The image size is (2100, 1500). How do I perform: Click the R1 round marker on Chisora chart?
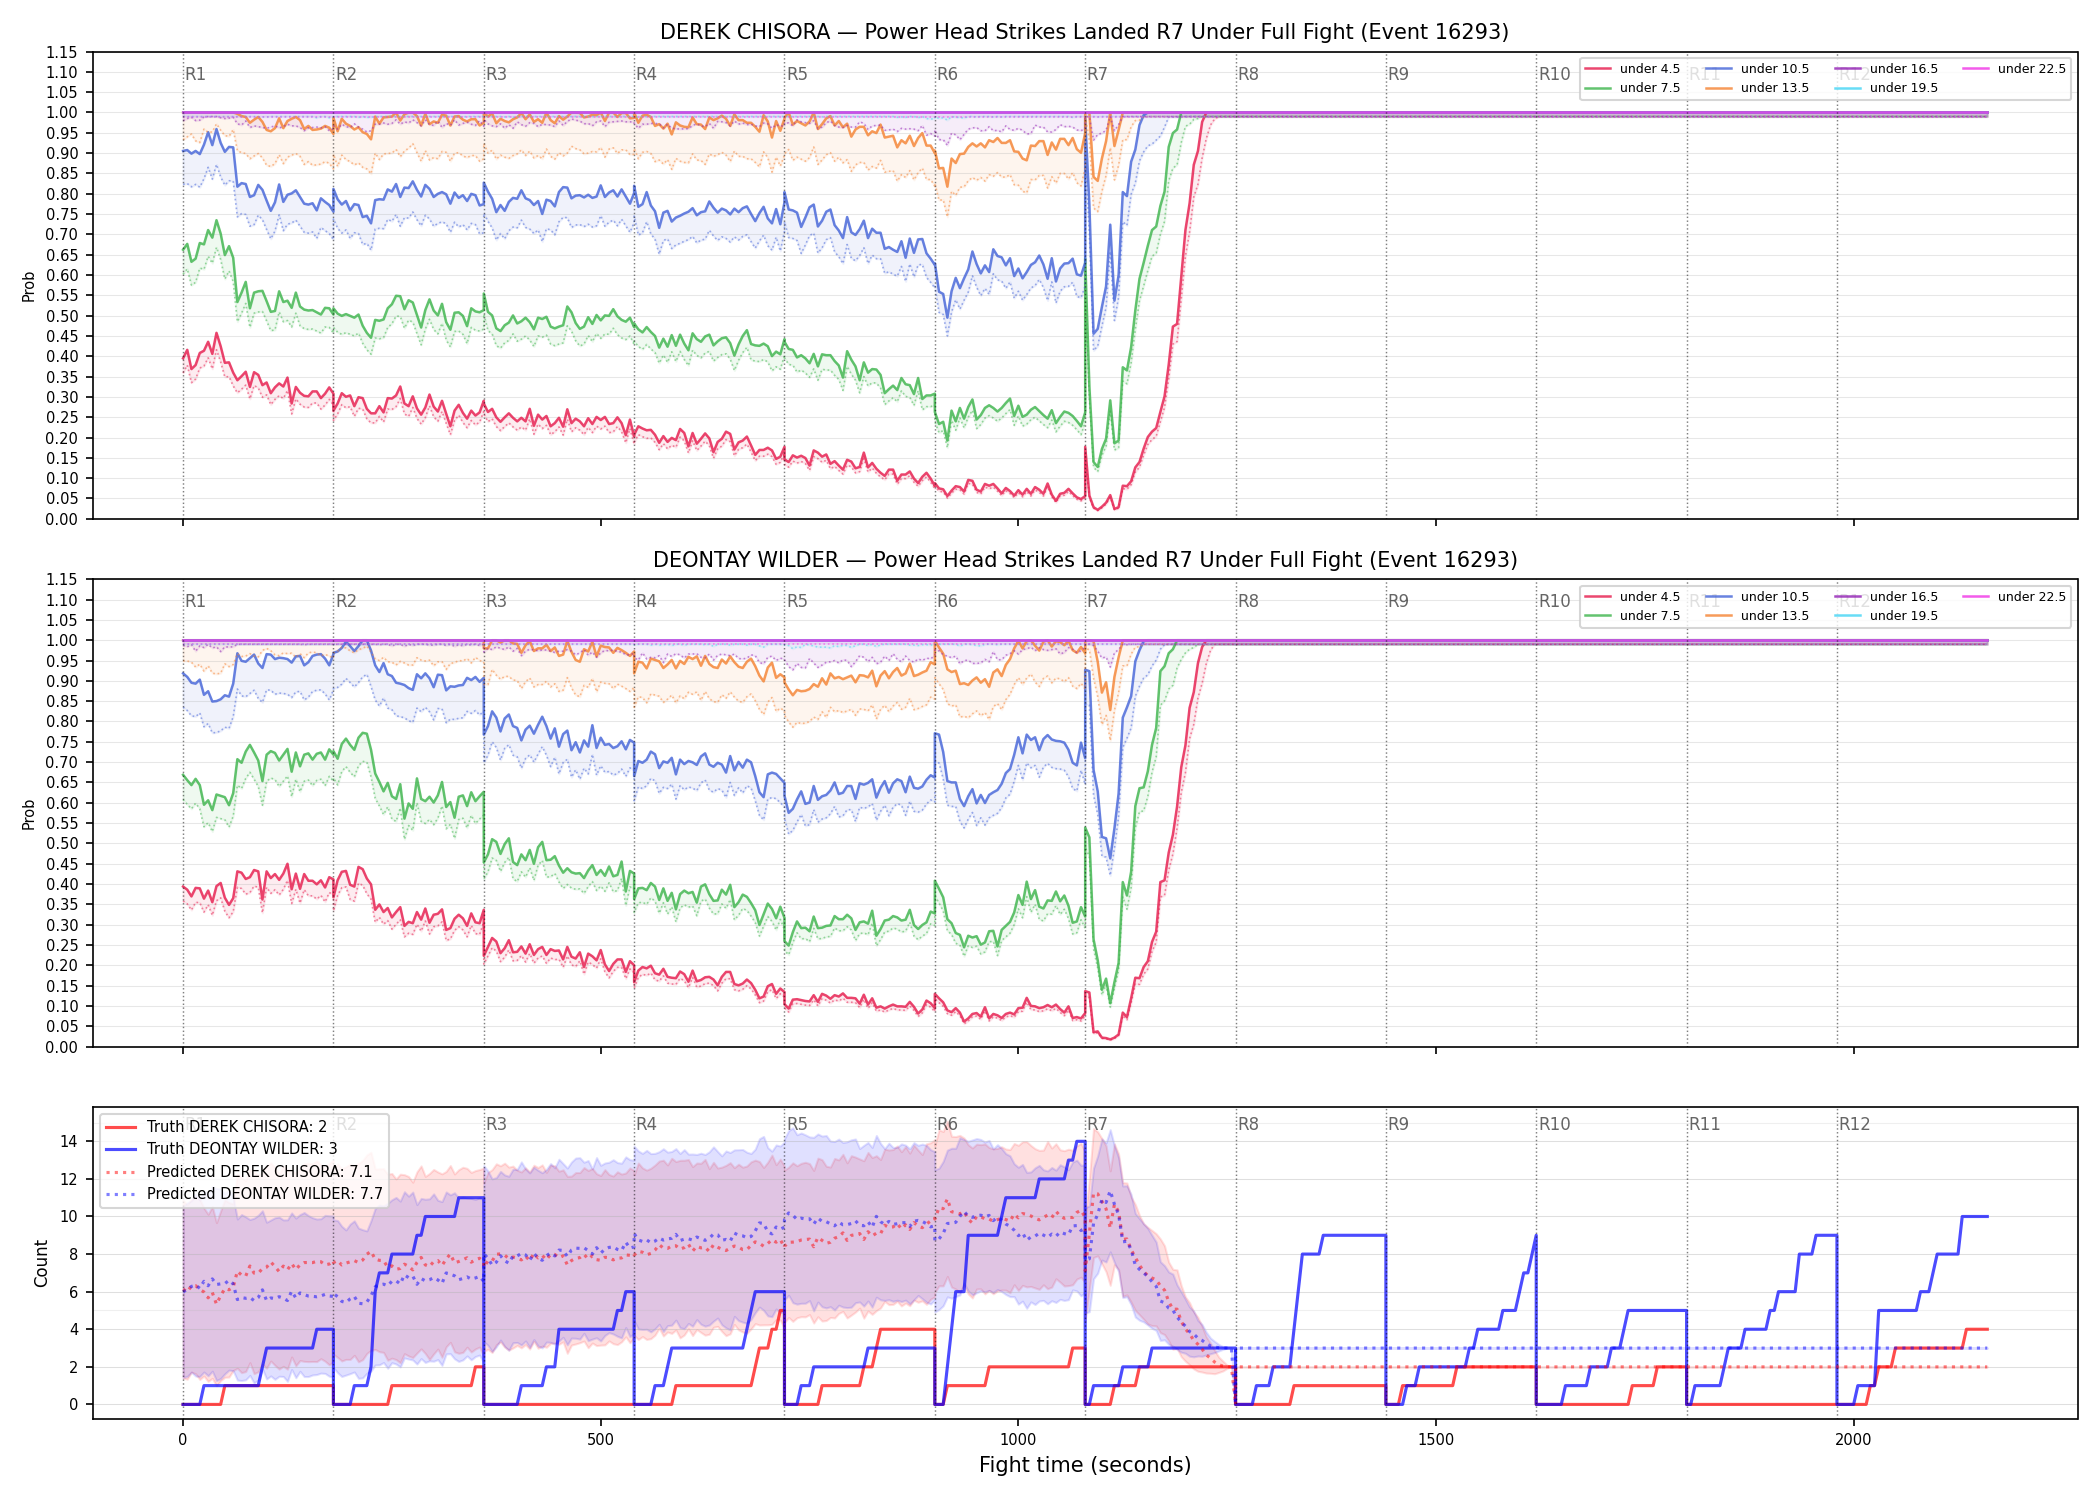pyautogui.click(x=195, y=74)
